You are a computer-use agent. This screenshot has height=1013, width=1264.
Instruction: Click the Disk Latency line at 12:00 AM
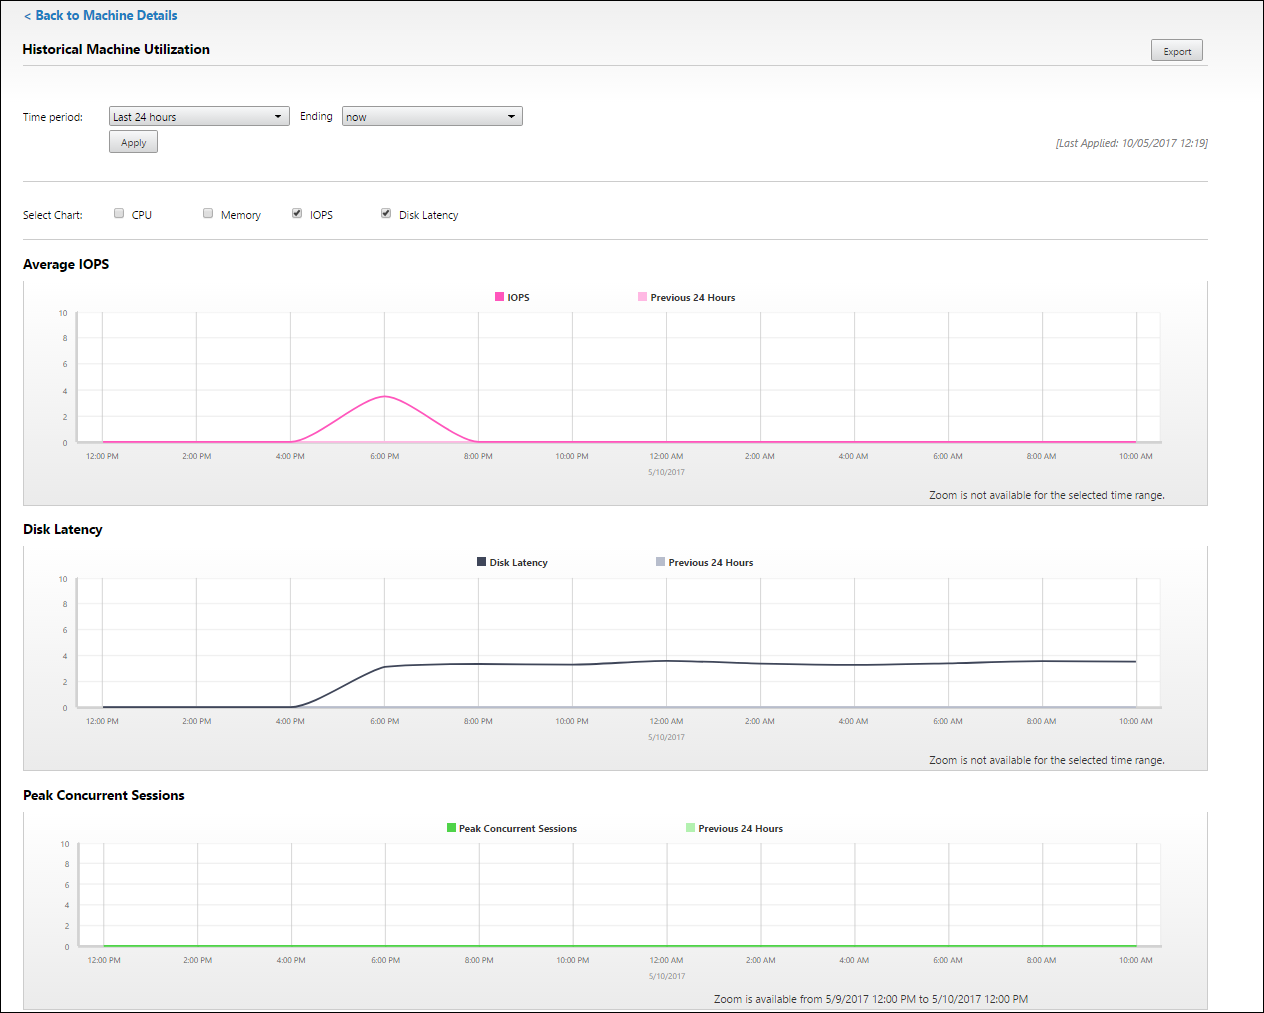pyautogui.click(x=666, y=661)
